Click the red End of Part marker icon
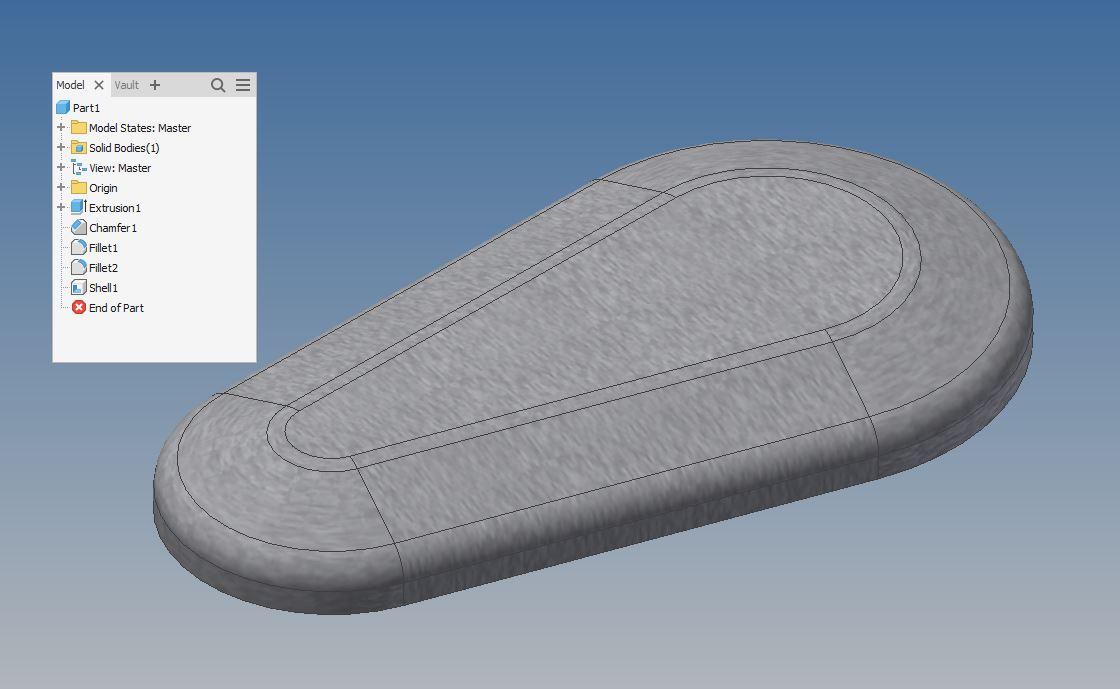This screenshot has height=689, width=1120. (x=79, y=308)
